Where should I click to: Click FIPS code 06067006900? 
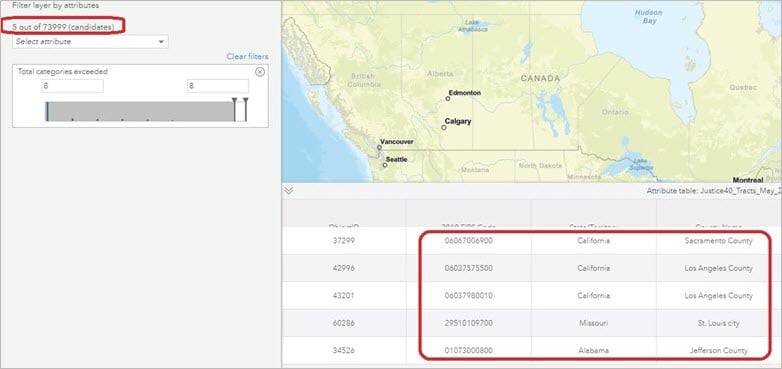(x=469, y=241)
